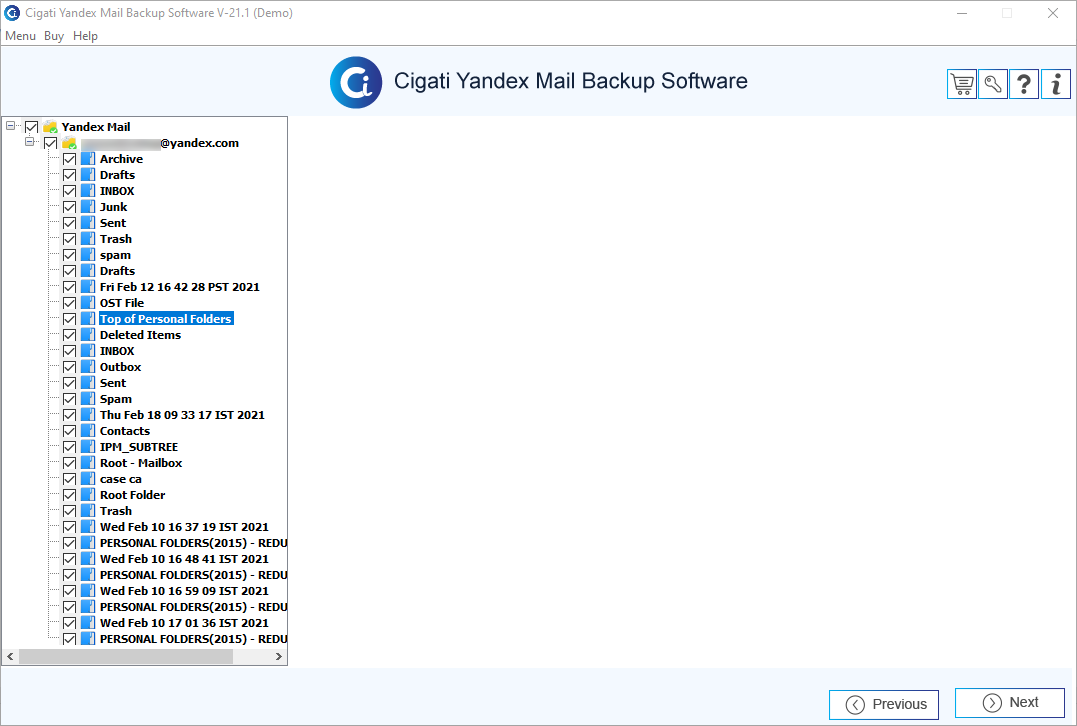This screenshot has height=726, width=1077.
Task: Toggle the OST File checkbox
Action: click(x=69, y=303)
